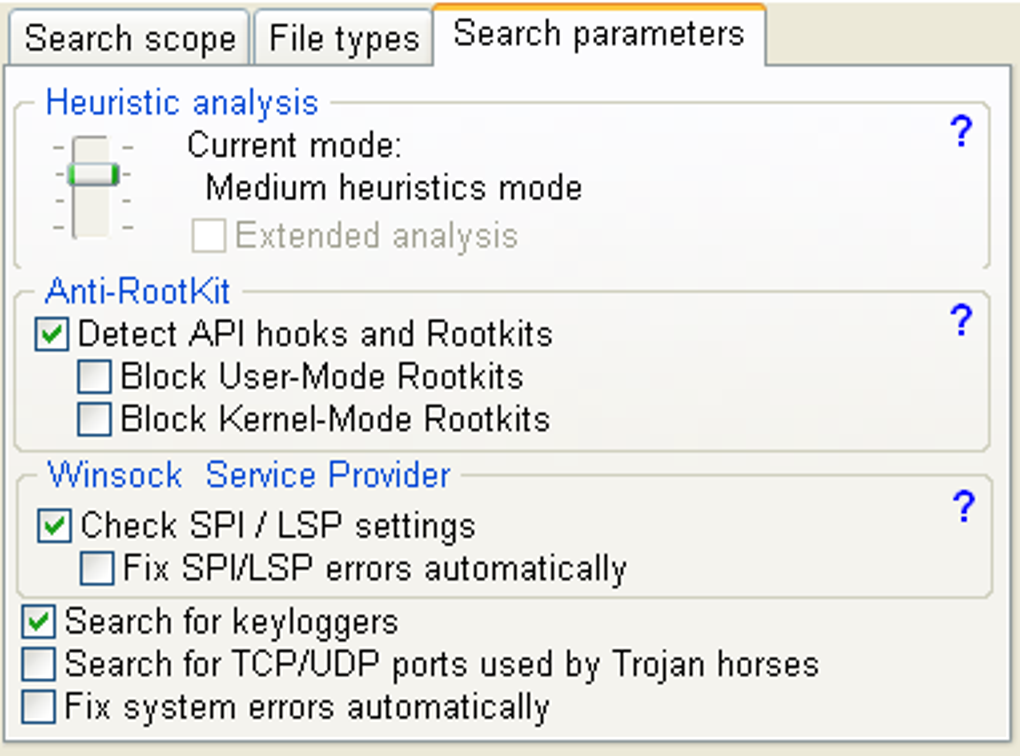
Task: Open help for Heuristic analysis section
Action: 960,132
